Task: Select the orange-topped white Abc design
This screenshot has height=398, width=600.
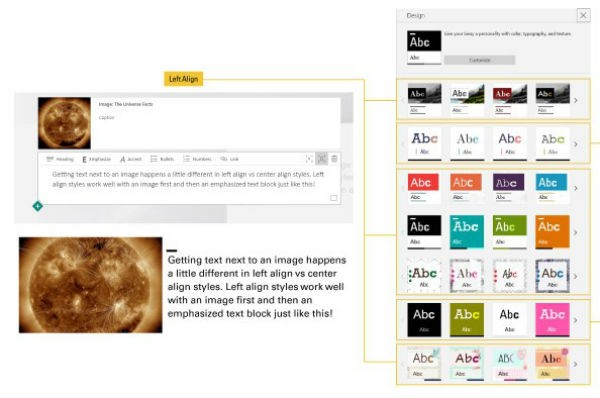Action: pos(466,188)
